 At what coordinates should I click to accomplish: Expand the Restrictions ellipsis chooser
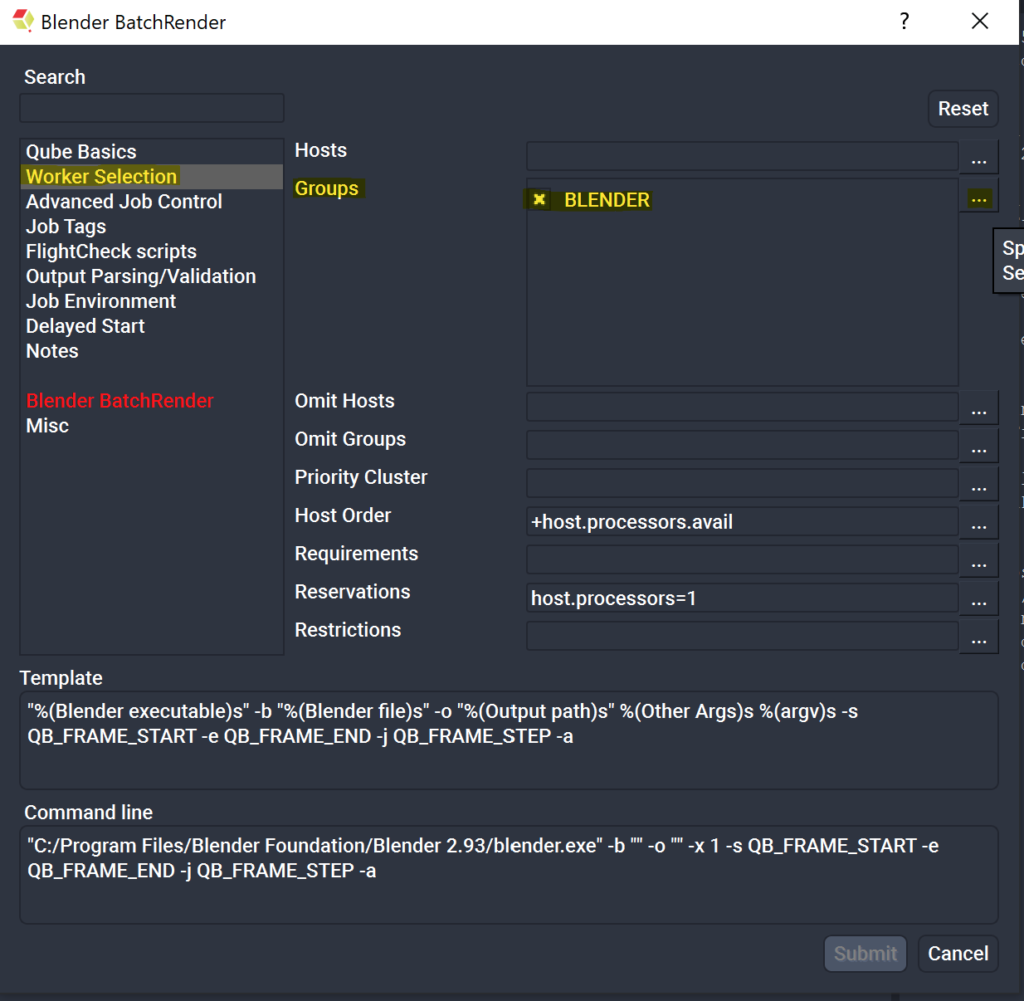click(x=978, y=637)
